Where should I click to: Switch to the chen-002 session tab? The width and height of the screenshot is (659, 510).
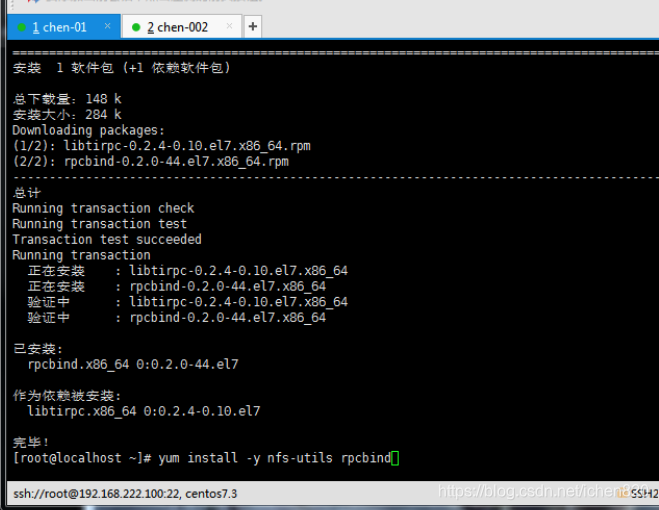(182, 27)
